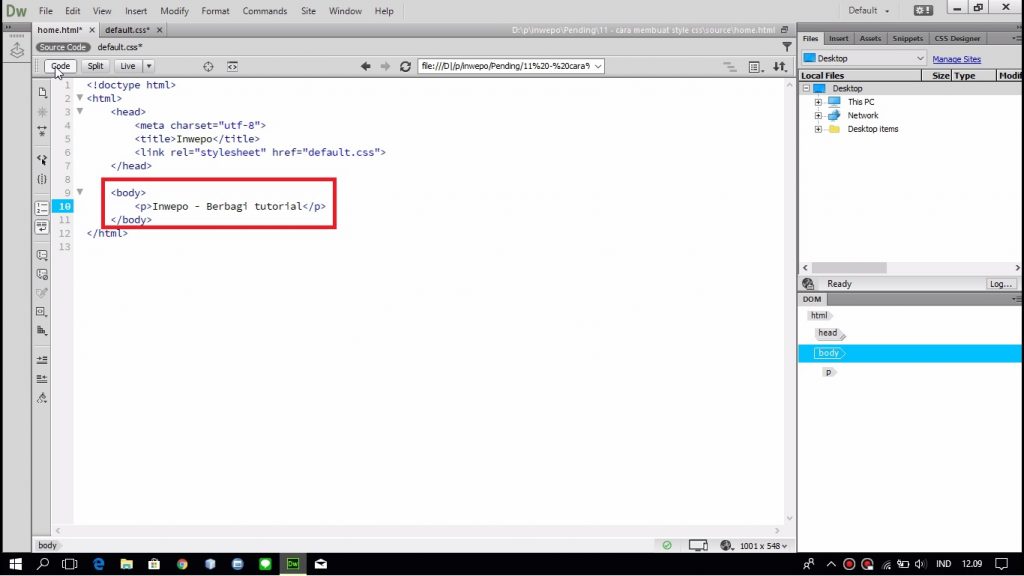
Task: Collapse the html tag fold arrow
Action: 80,98
